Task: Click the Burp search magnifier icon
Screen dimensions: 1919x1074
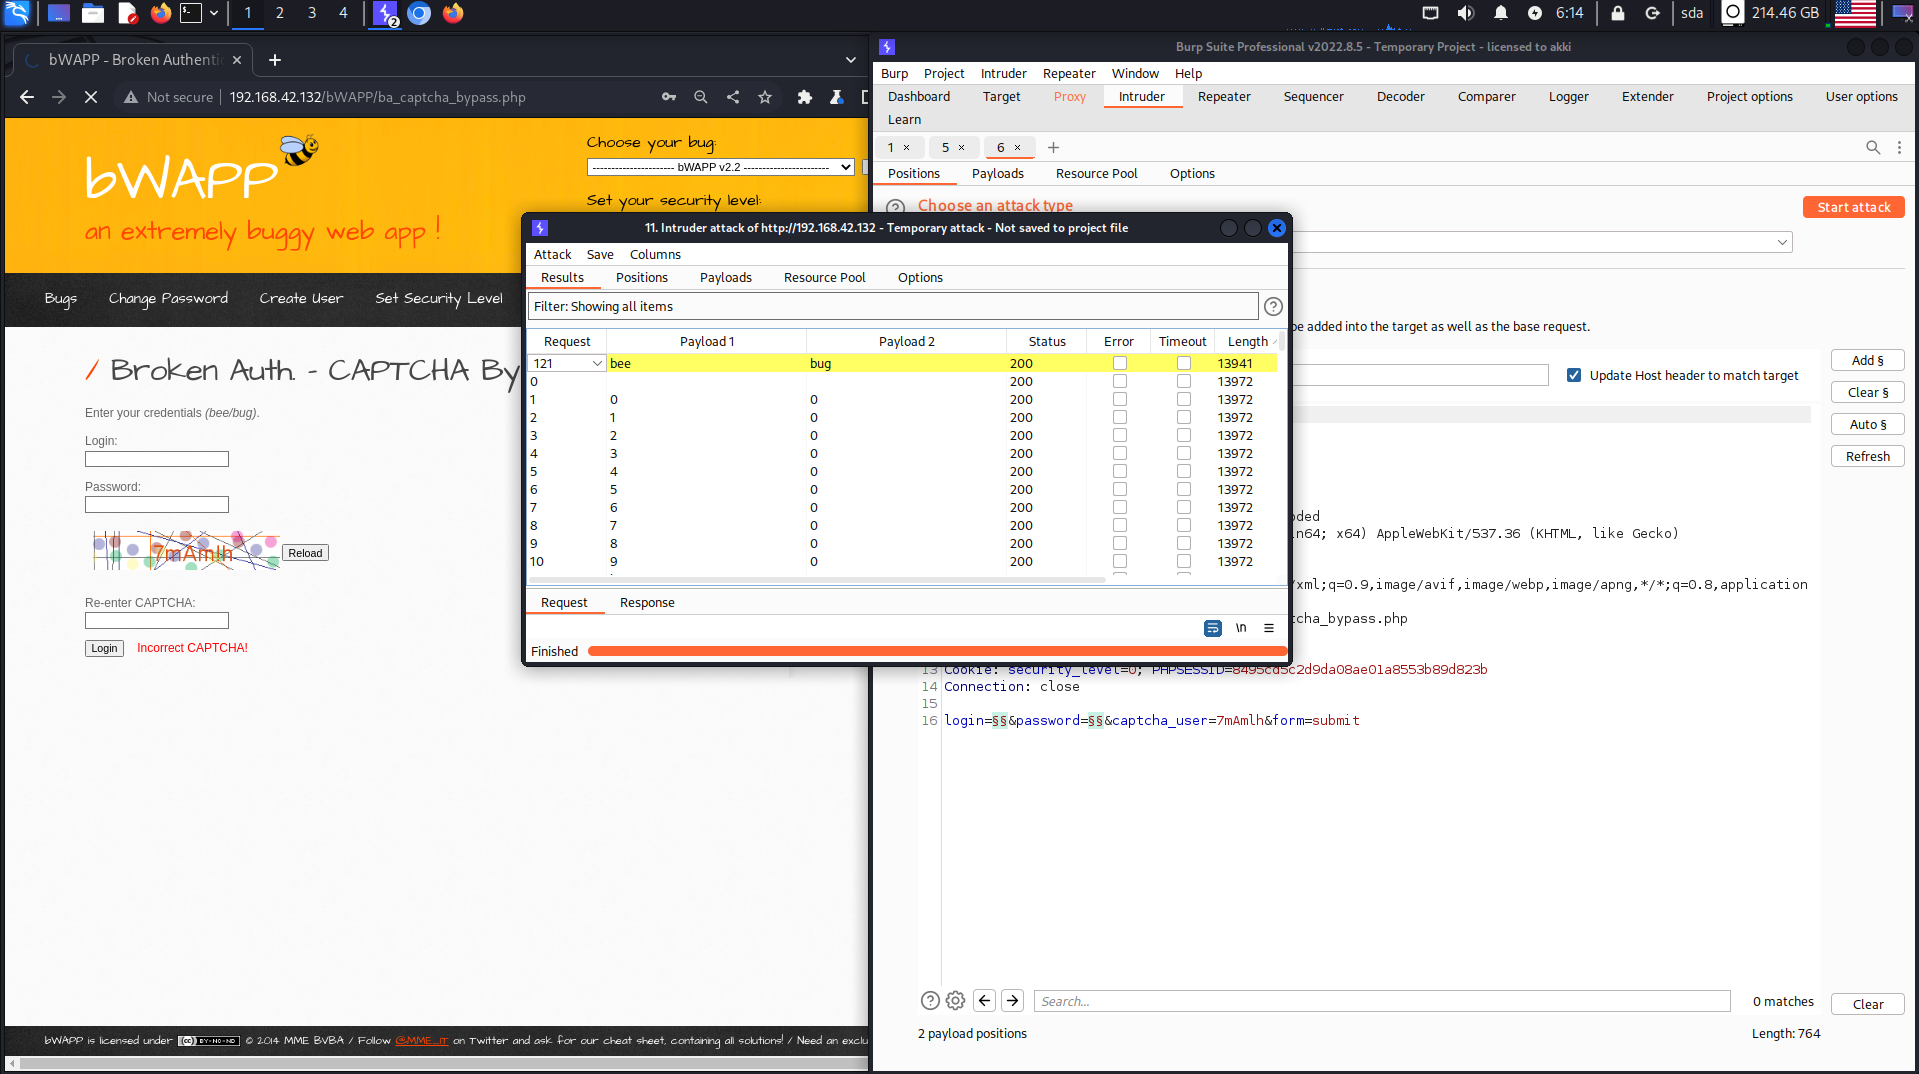Action: tap(1872, 148)
